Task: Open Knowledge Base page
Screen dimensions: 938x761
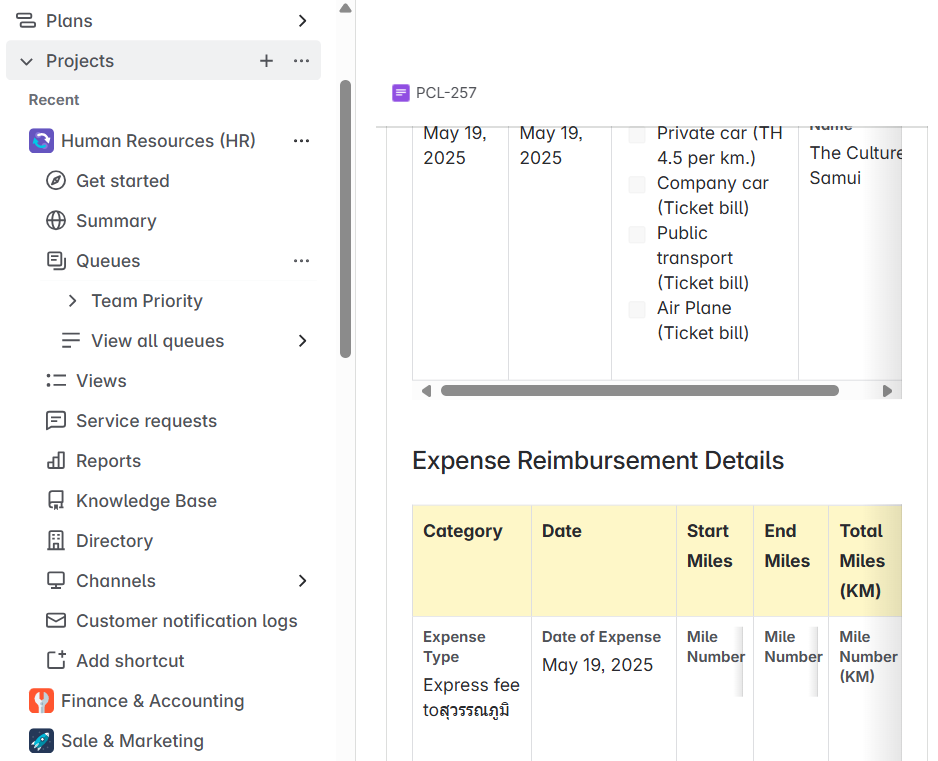Action: [x=147, y=501]
